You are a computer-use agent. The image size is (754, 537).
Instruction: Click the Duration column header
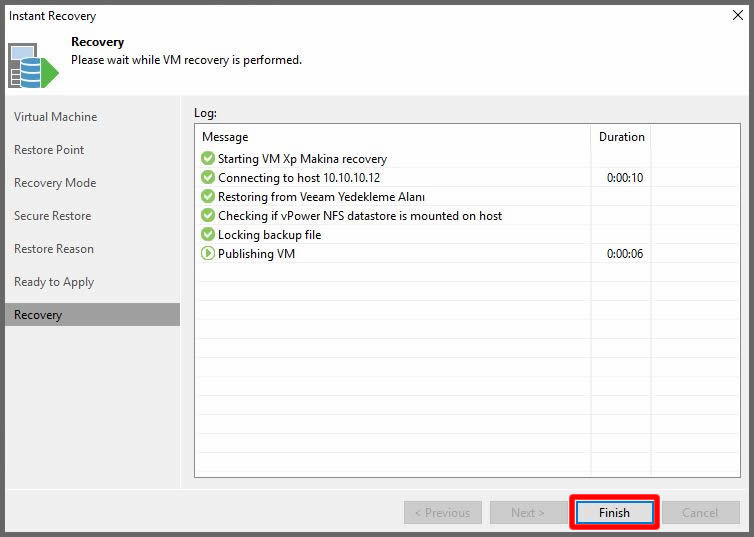pos(621,137)
